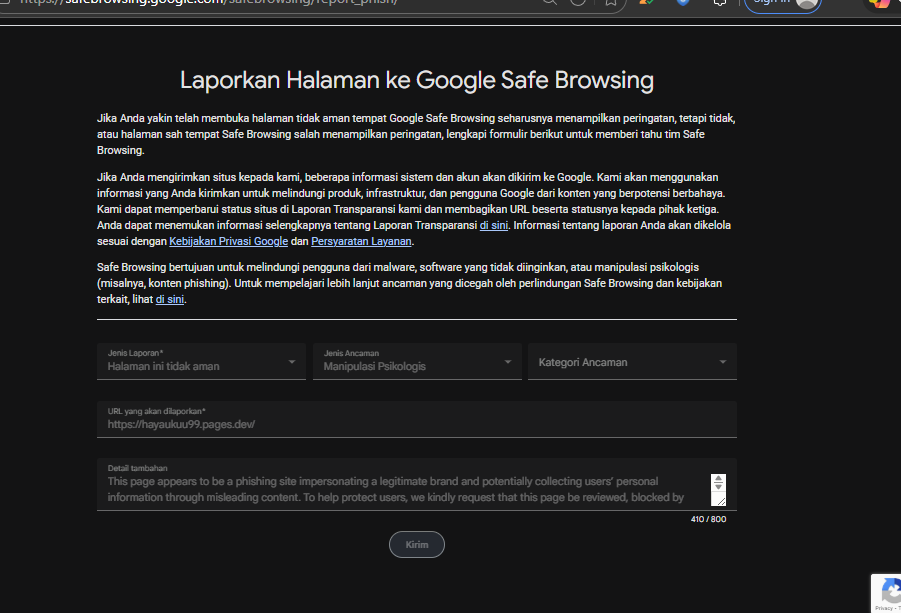Click the blue shield extension icon
The width and height of the screenshot is (901, 613).
pyautogui.click(x=683, y=2)
